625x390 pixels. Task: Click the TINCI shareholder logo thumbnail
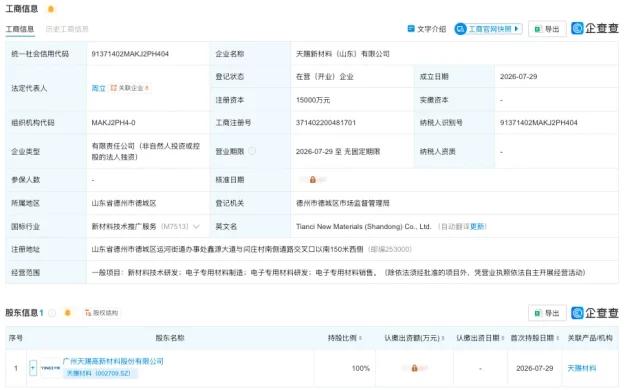(x=50, y=368)
